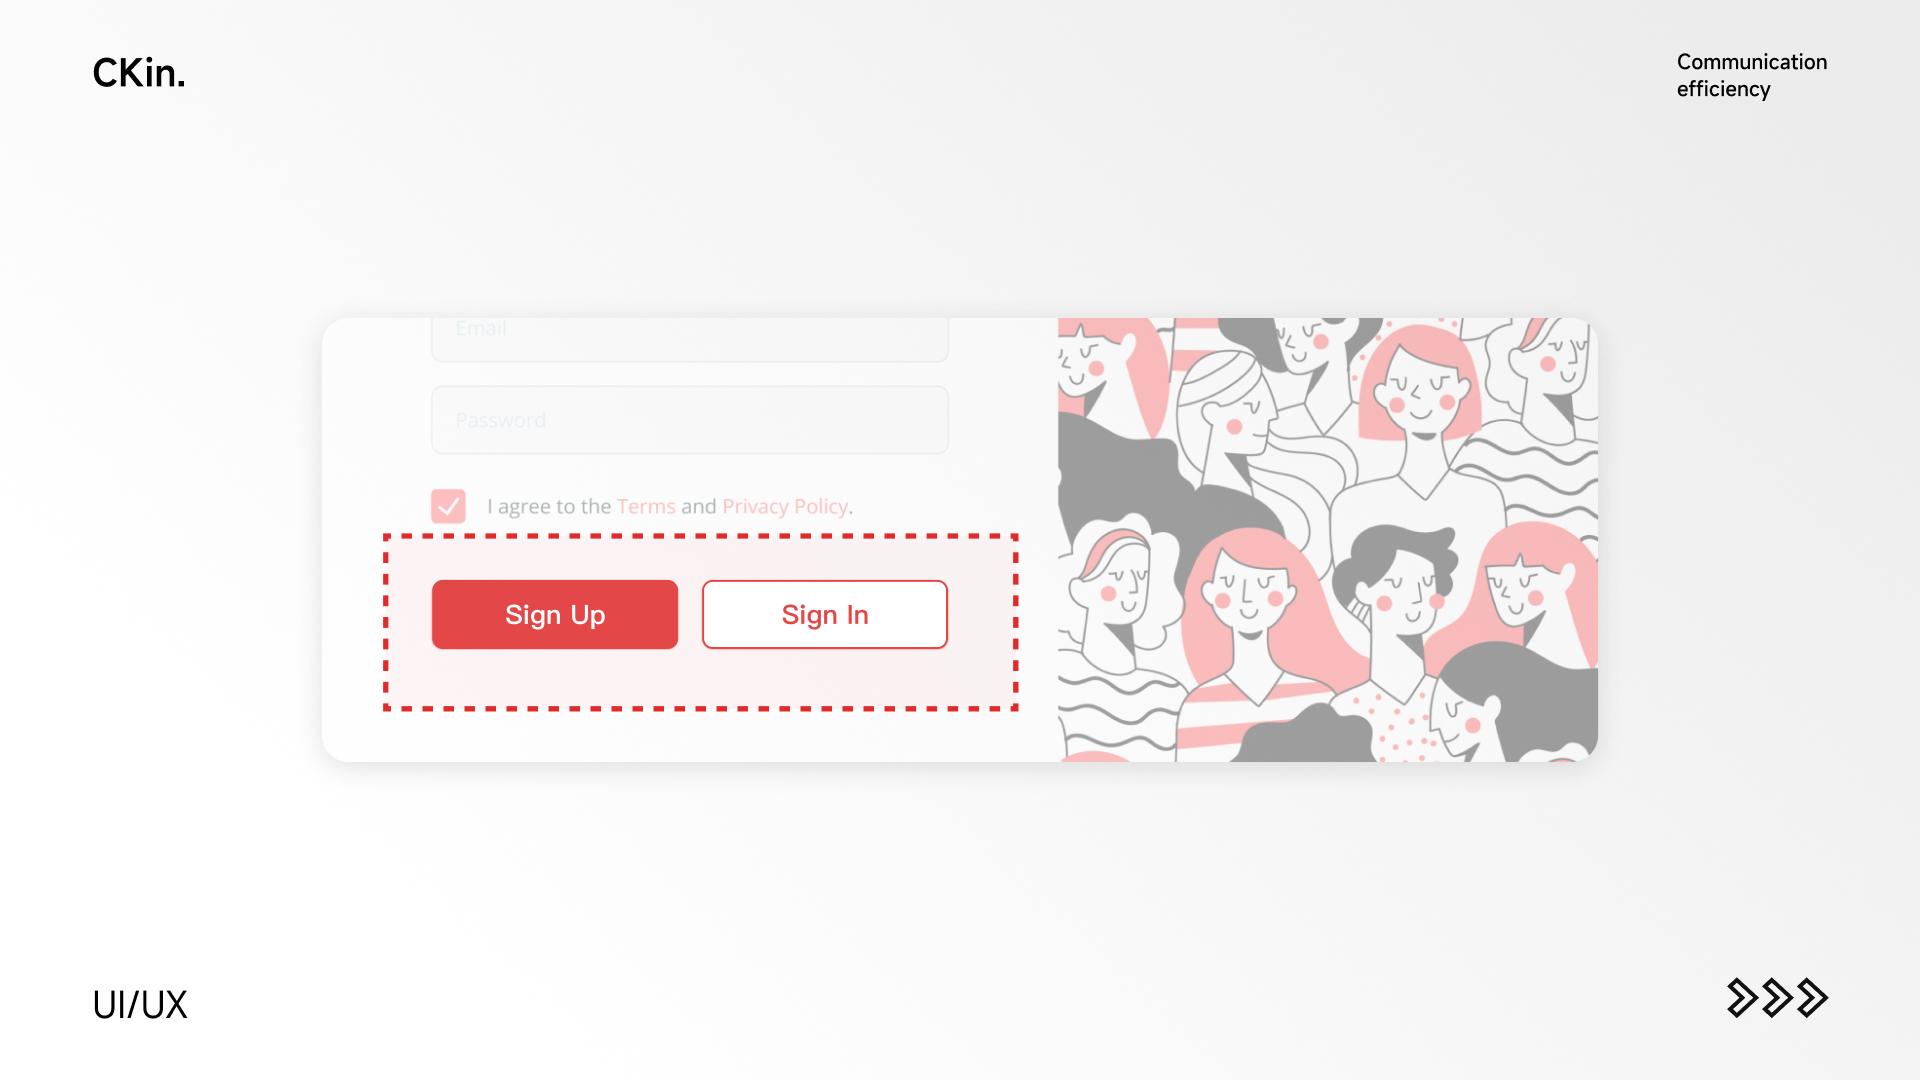Click the red Sign Up button
This screenshot has height=1080, width=1920.
click(x=555, y=614)
